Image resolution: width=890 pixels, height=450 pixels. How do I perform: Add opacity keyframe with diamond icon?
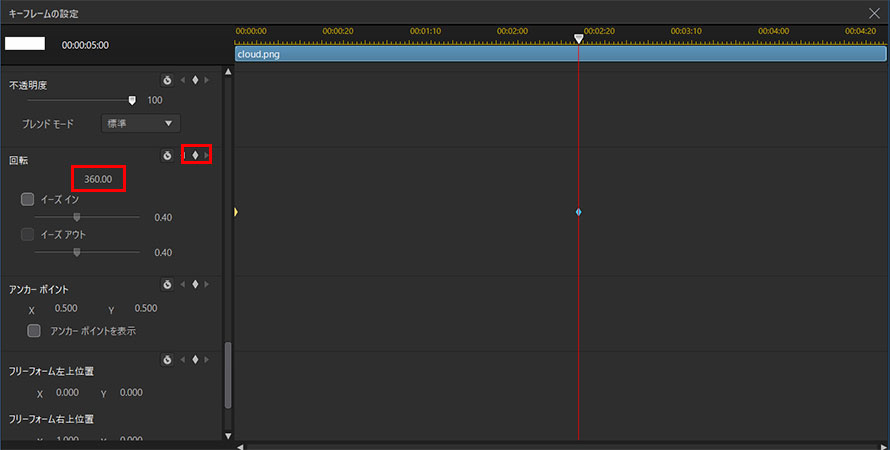click(195, 80)
